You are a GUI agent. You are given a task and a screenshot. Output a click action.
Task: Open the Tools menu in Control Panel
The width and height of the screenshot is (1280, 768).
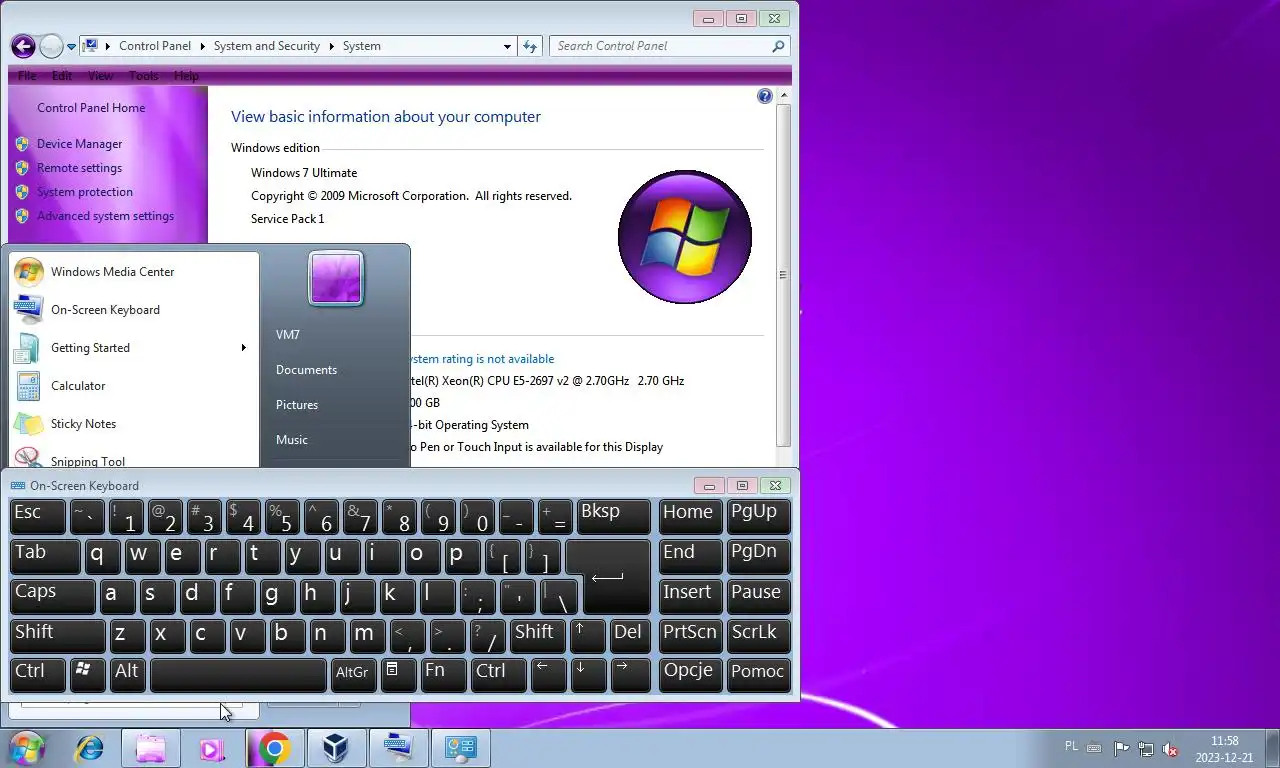coord(143,76)
